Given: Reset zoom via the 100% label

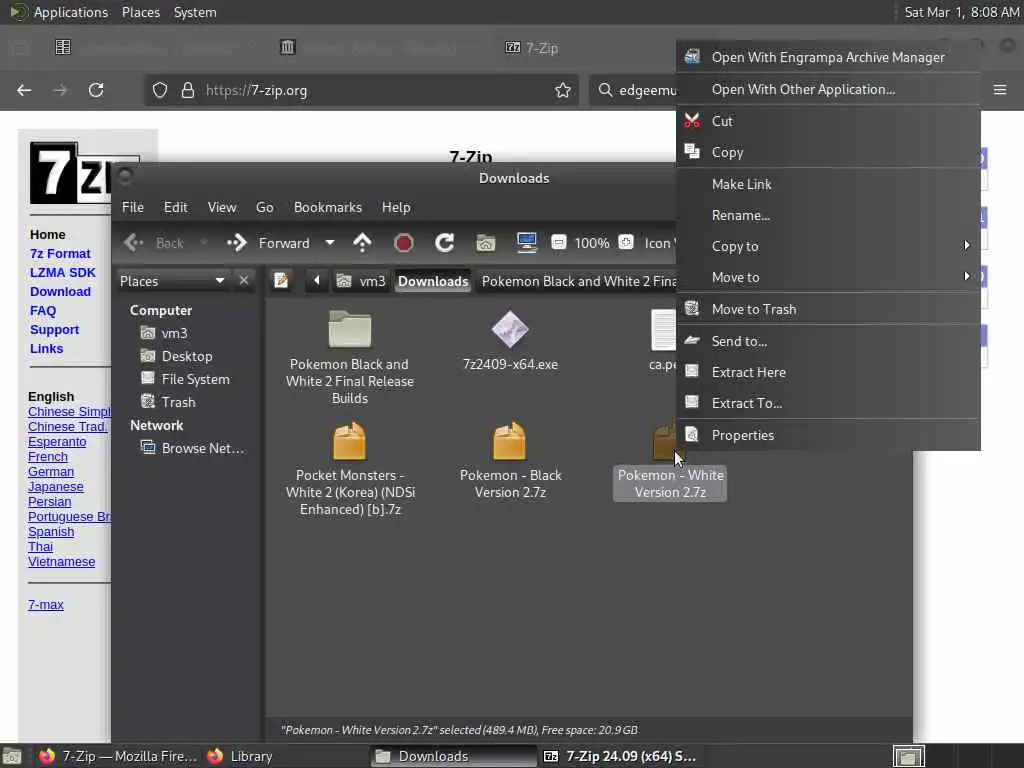Looking at the screenshot, I should (592, 243).
